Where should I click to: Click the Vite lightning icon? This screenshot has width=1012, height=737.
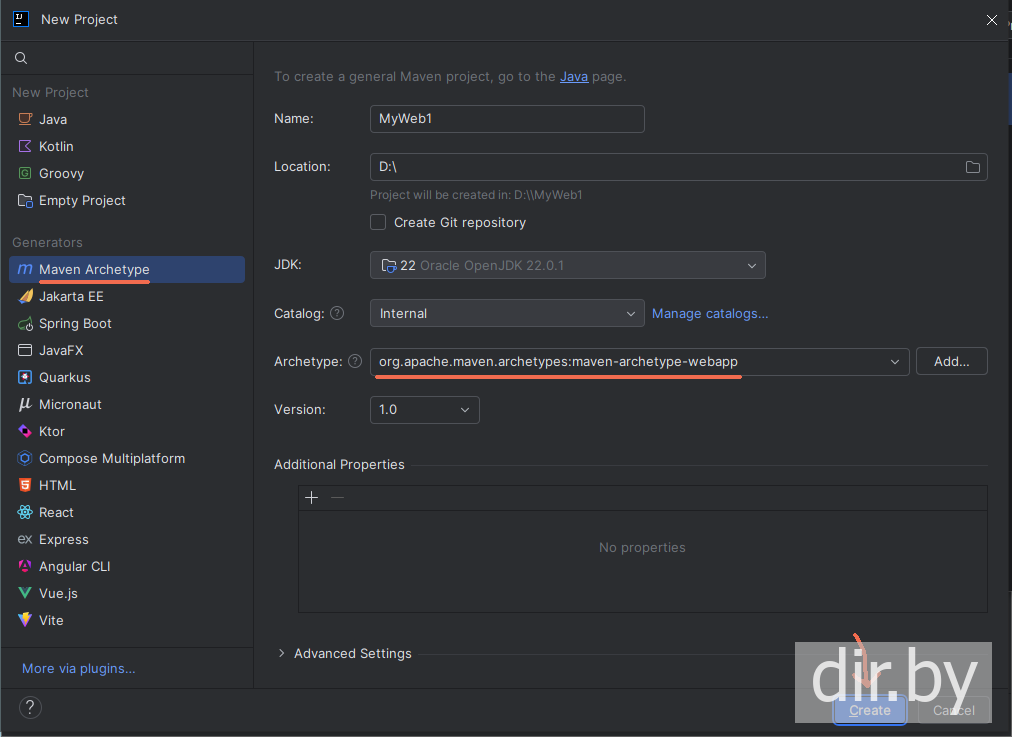(25, 620)
